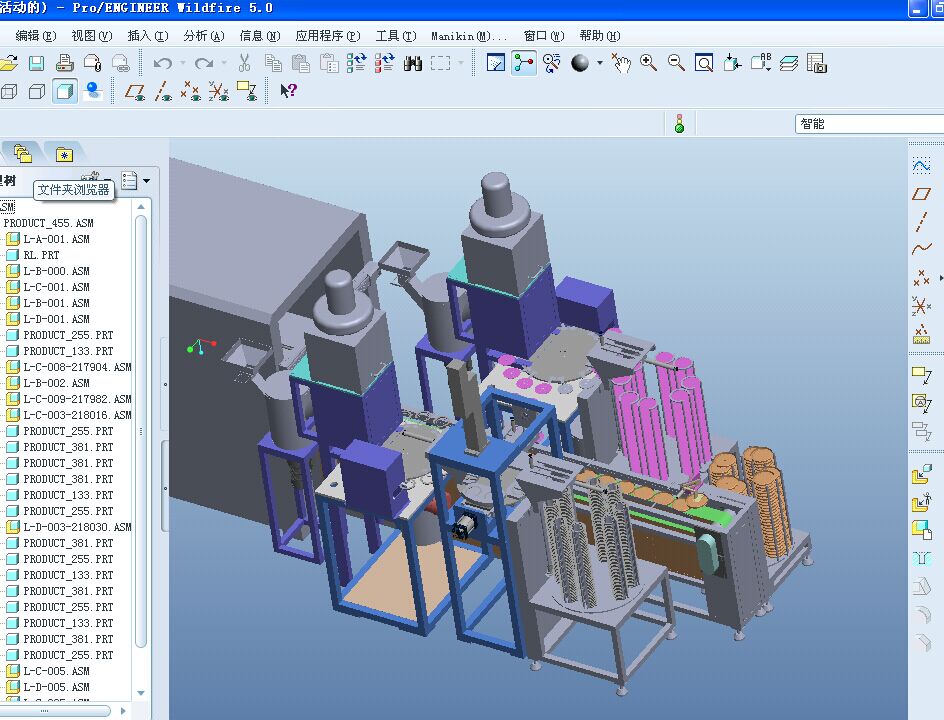Click the What's This help cursor icon

[288, 91]
